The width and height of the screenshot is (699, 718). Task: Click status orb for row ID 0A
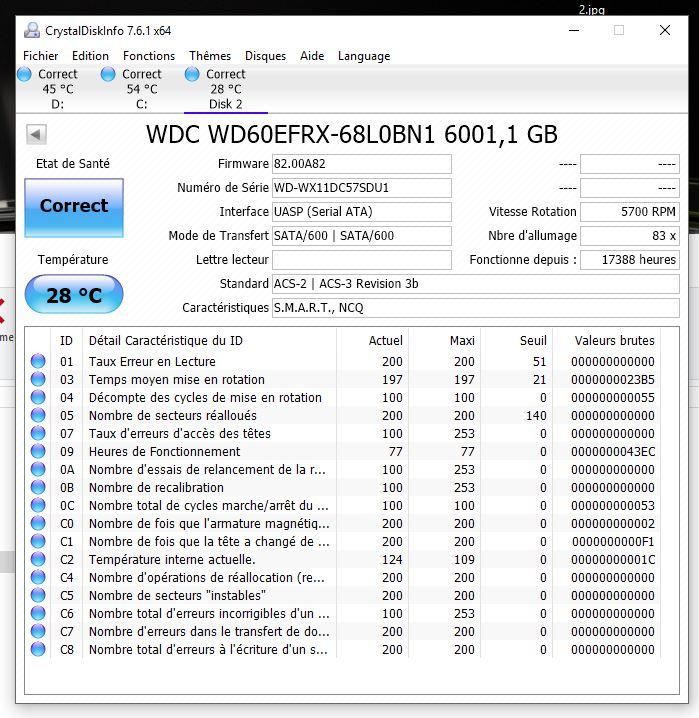pos(38,469)
